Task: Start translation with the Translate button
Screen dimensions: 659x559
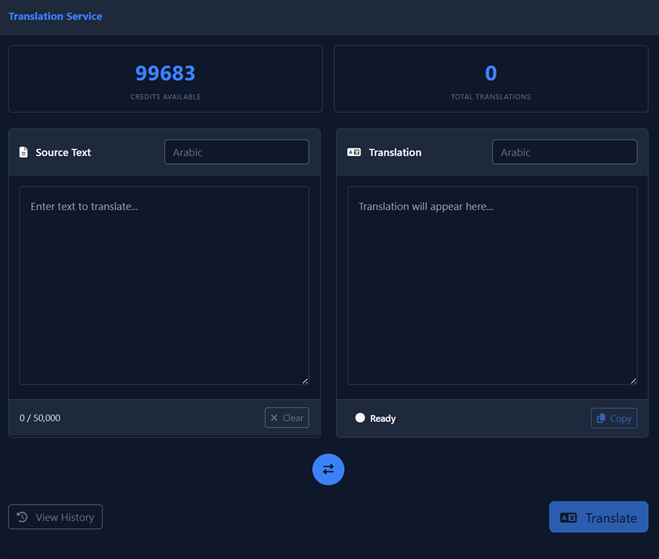Action: point(598,517)
